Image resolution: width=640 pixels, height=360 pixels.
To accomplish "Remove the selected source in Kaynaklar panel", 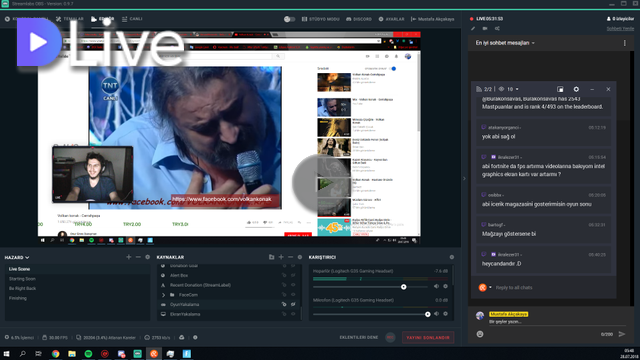I will point(290,257).
